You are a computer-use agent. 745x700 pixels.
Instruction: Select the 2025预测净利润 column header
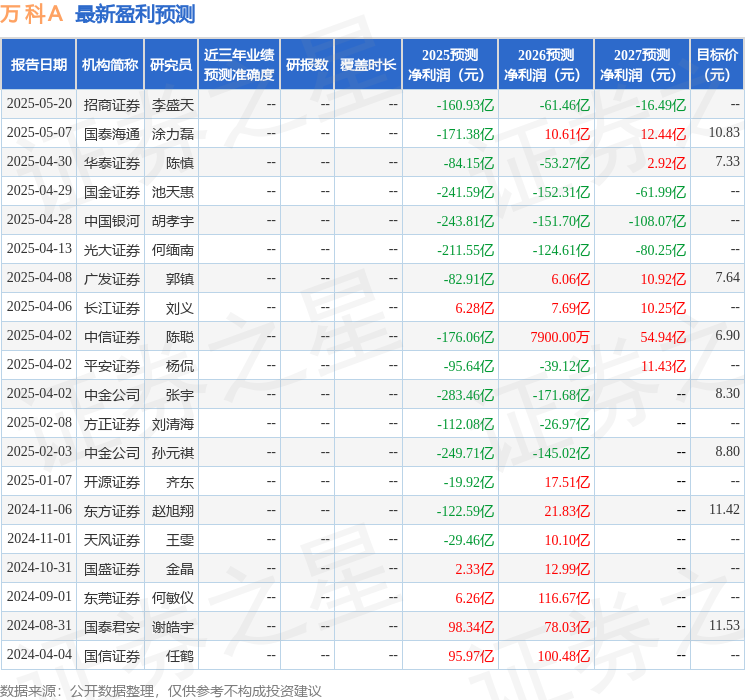click(449, 65)
